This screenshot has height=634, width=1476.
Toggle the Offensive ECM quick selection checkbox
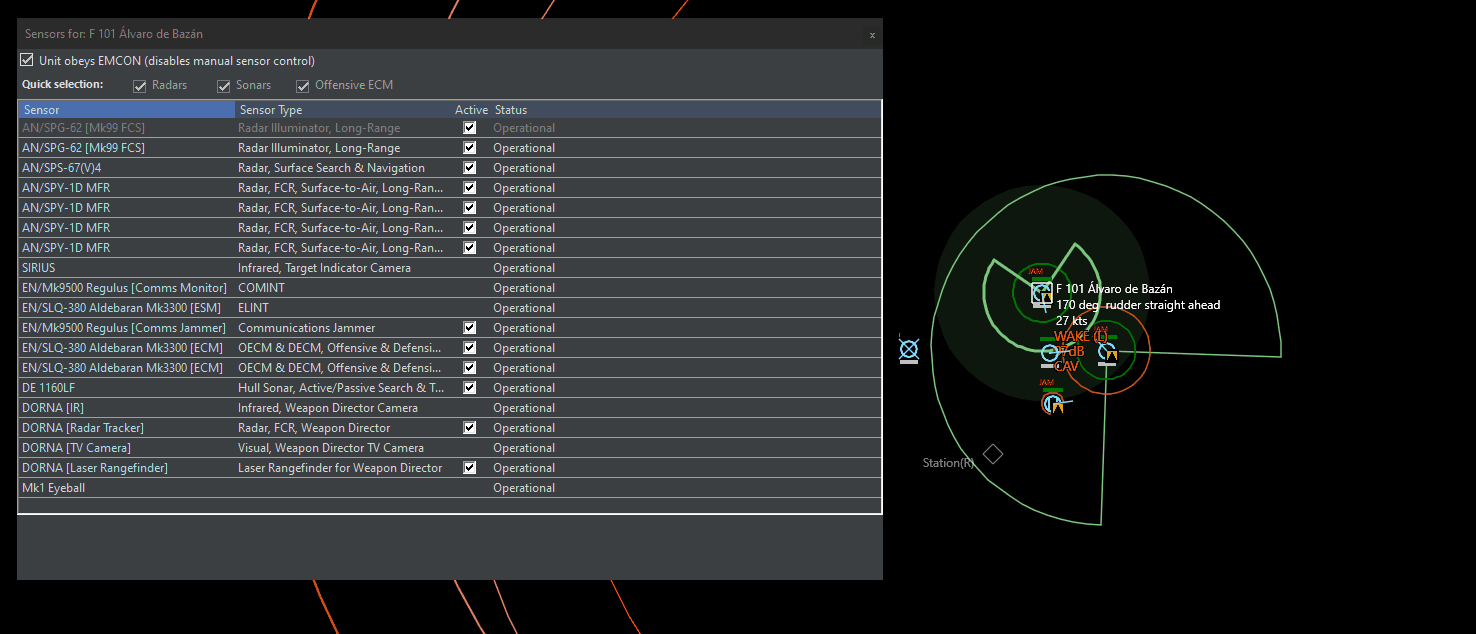pyautogui.click(x=303, y=86)
